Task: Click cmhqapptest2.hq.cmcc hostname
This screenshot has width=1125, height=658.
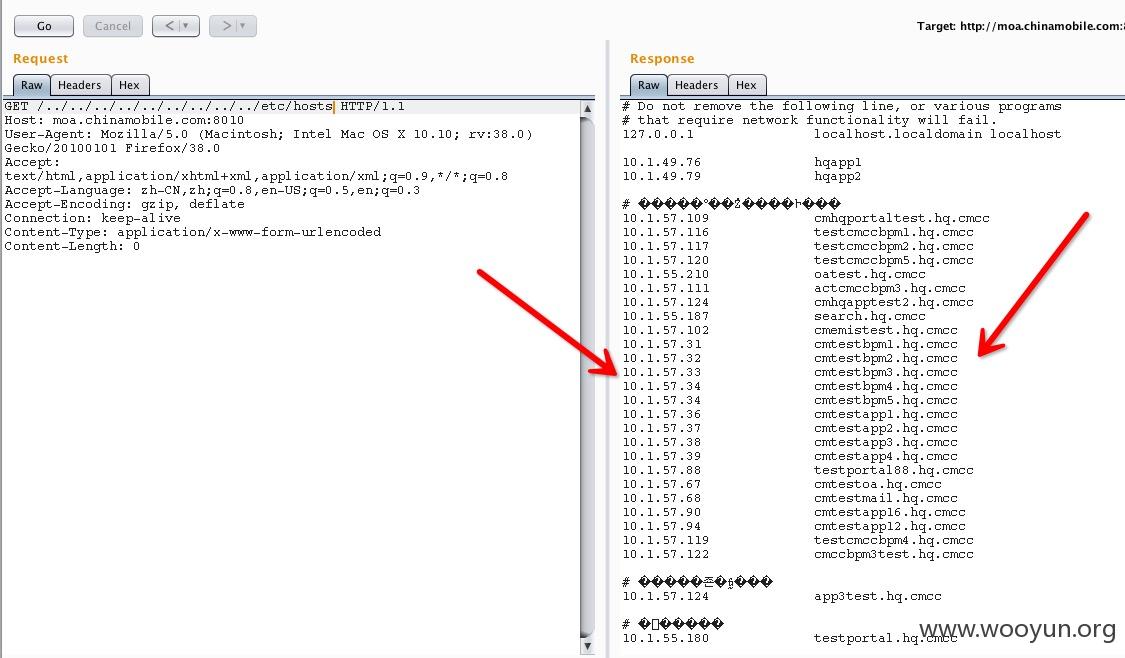Action: (894, 302)
